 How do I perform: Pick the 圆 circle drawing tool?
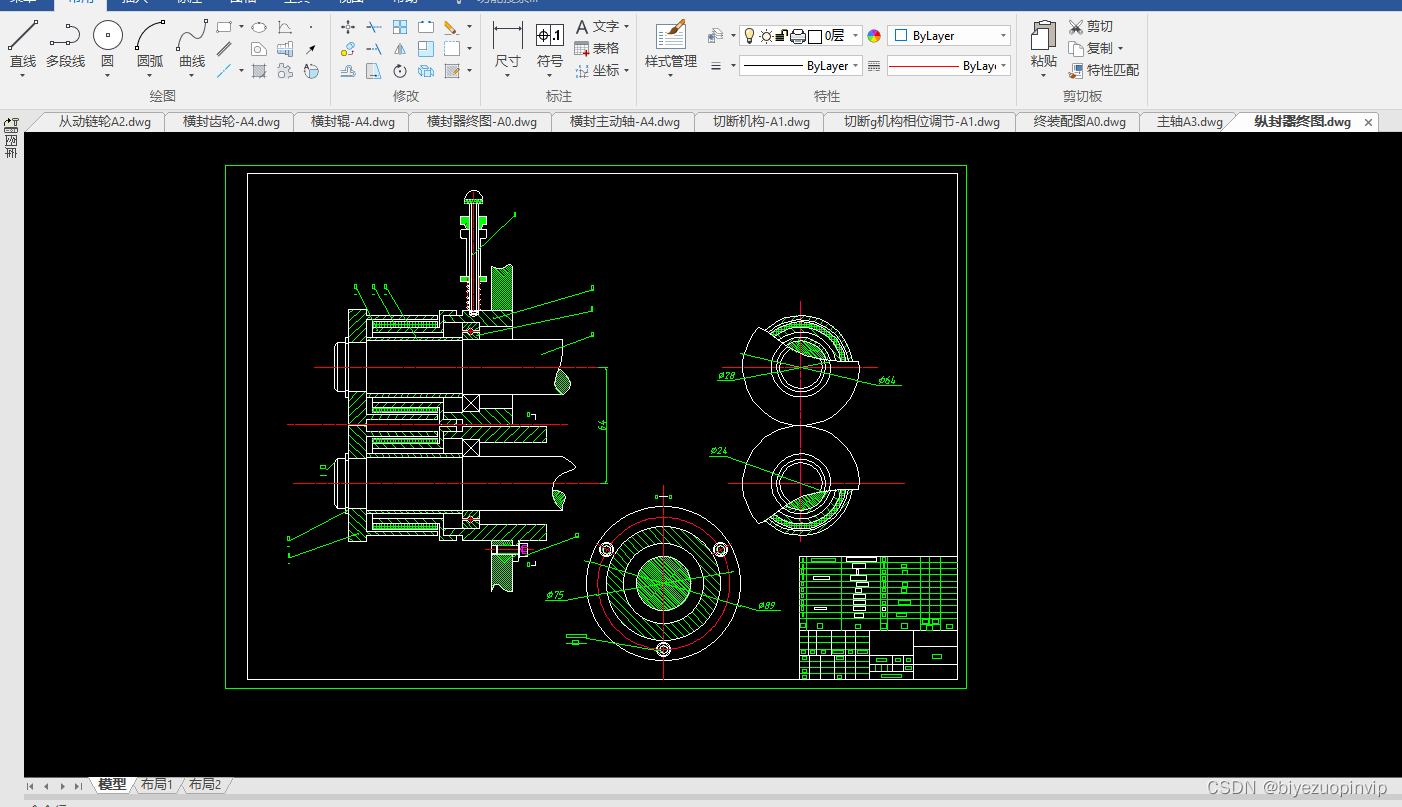click(x=108, y=45)
